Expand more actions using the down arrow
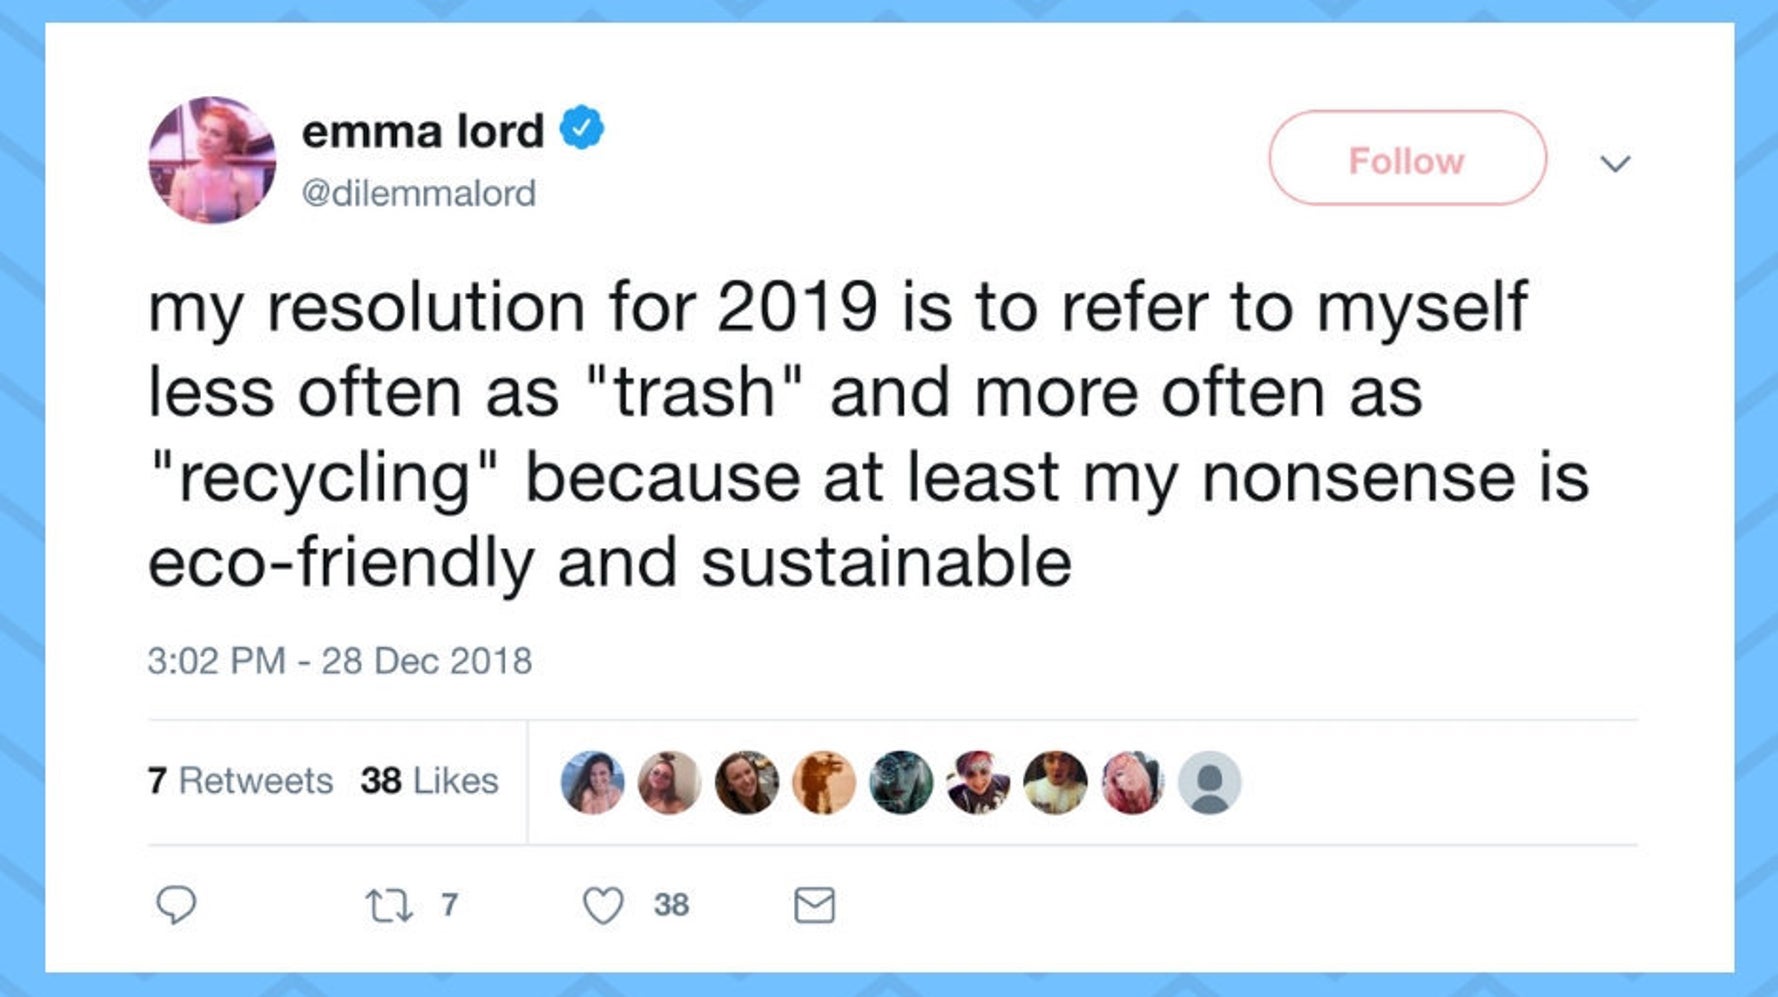Screen dimensions: 1778x997 1617,160
